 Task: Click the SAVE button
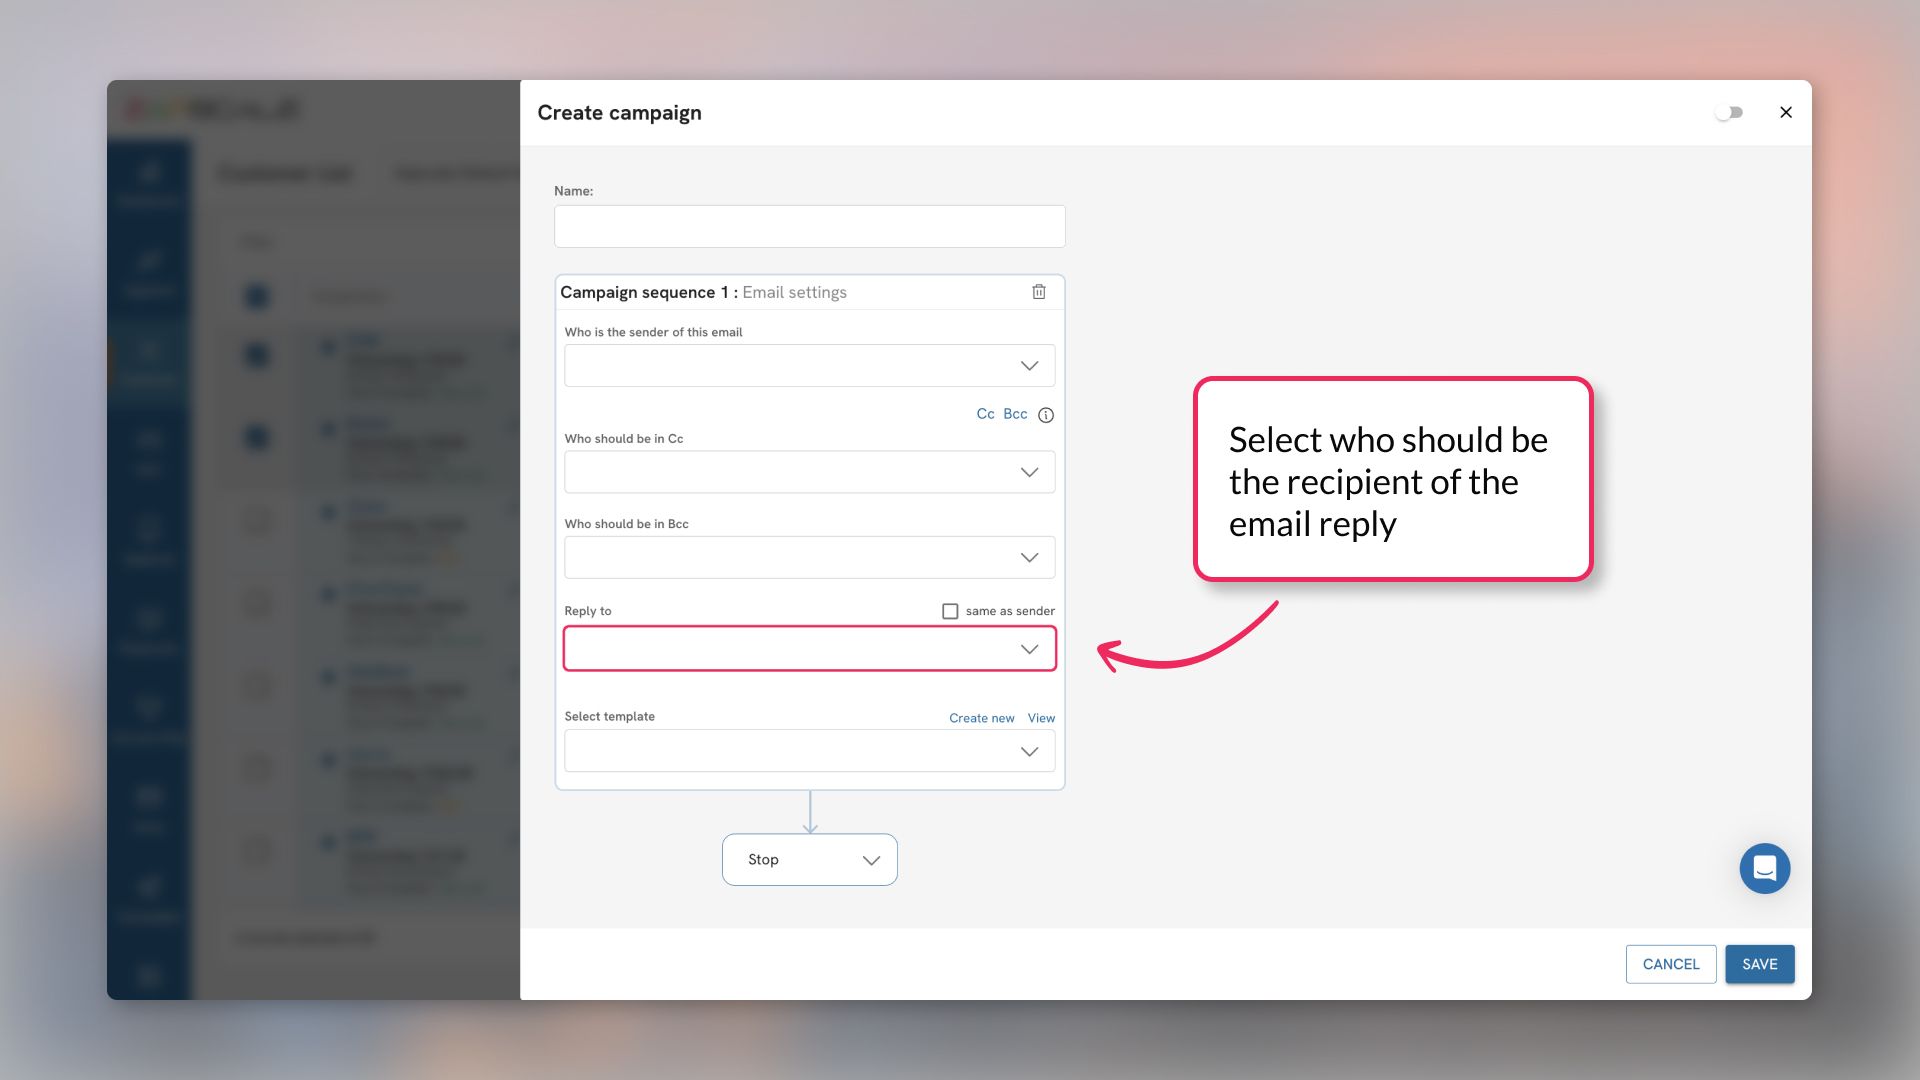(x=1759, y=964)
